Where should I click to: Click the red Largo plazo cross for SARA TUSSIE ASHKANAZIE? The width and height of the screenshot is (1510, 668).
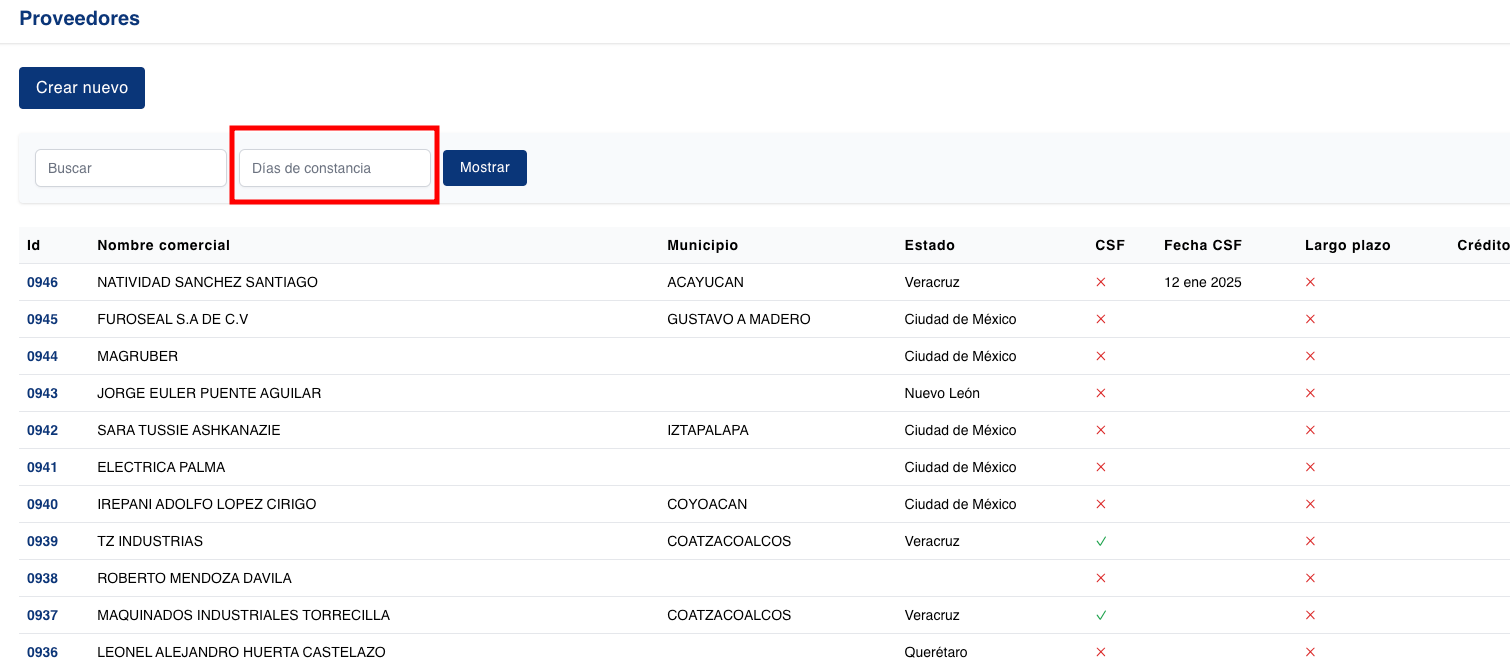[1310, 430]
